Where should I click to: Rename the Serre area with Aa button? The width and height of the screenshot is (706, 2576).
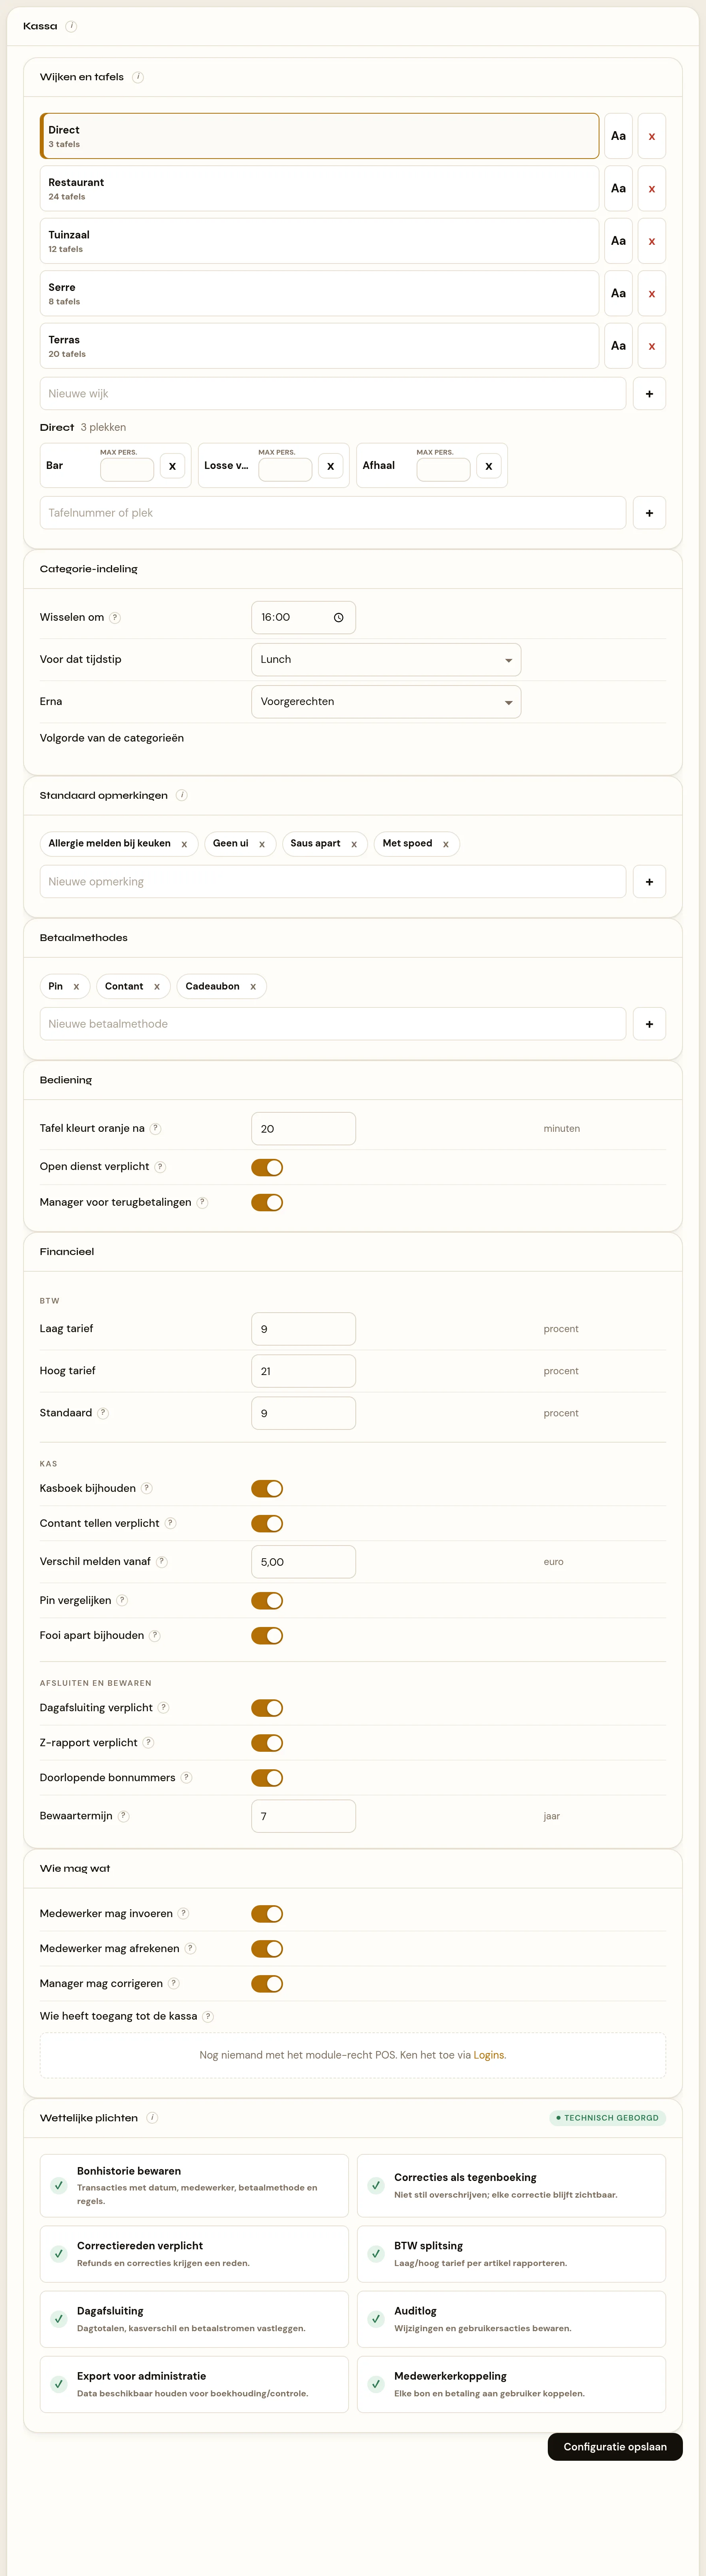[x=618, y=293]
